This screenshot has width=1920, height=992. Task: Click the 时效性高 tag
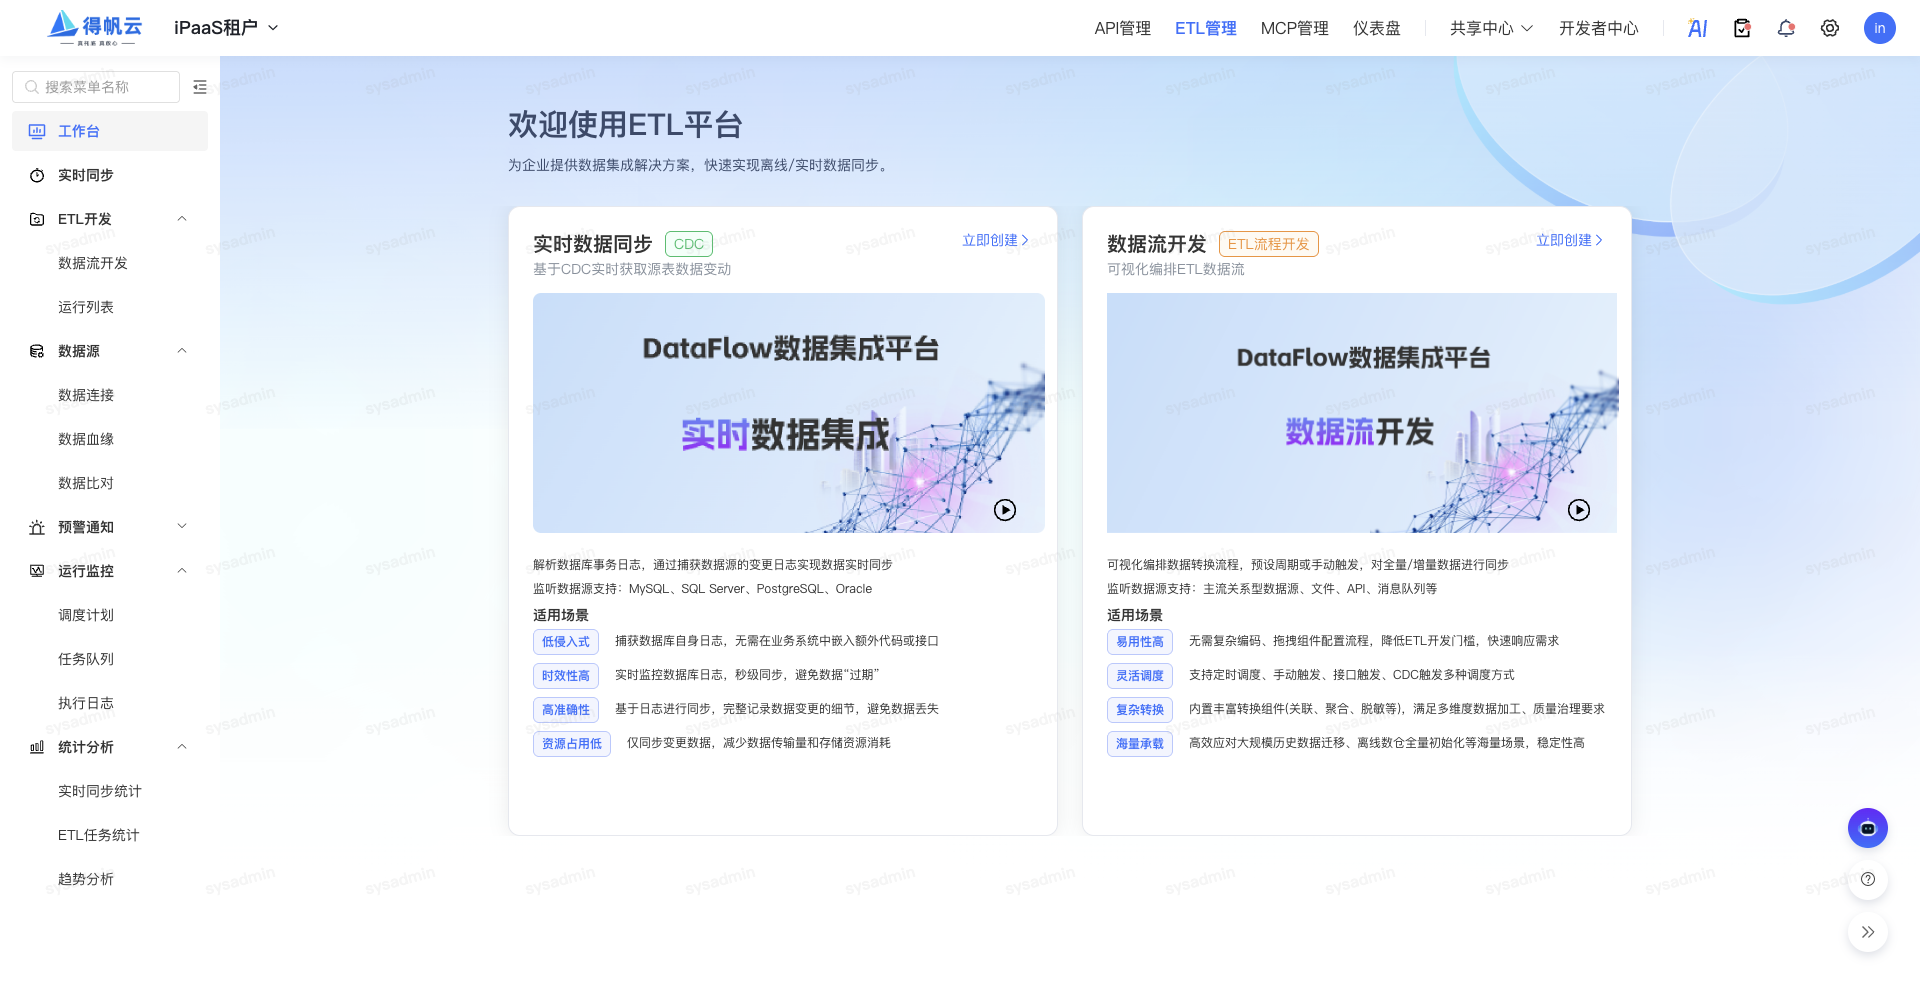pyautogui.click(x=566, y=676)
